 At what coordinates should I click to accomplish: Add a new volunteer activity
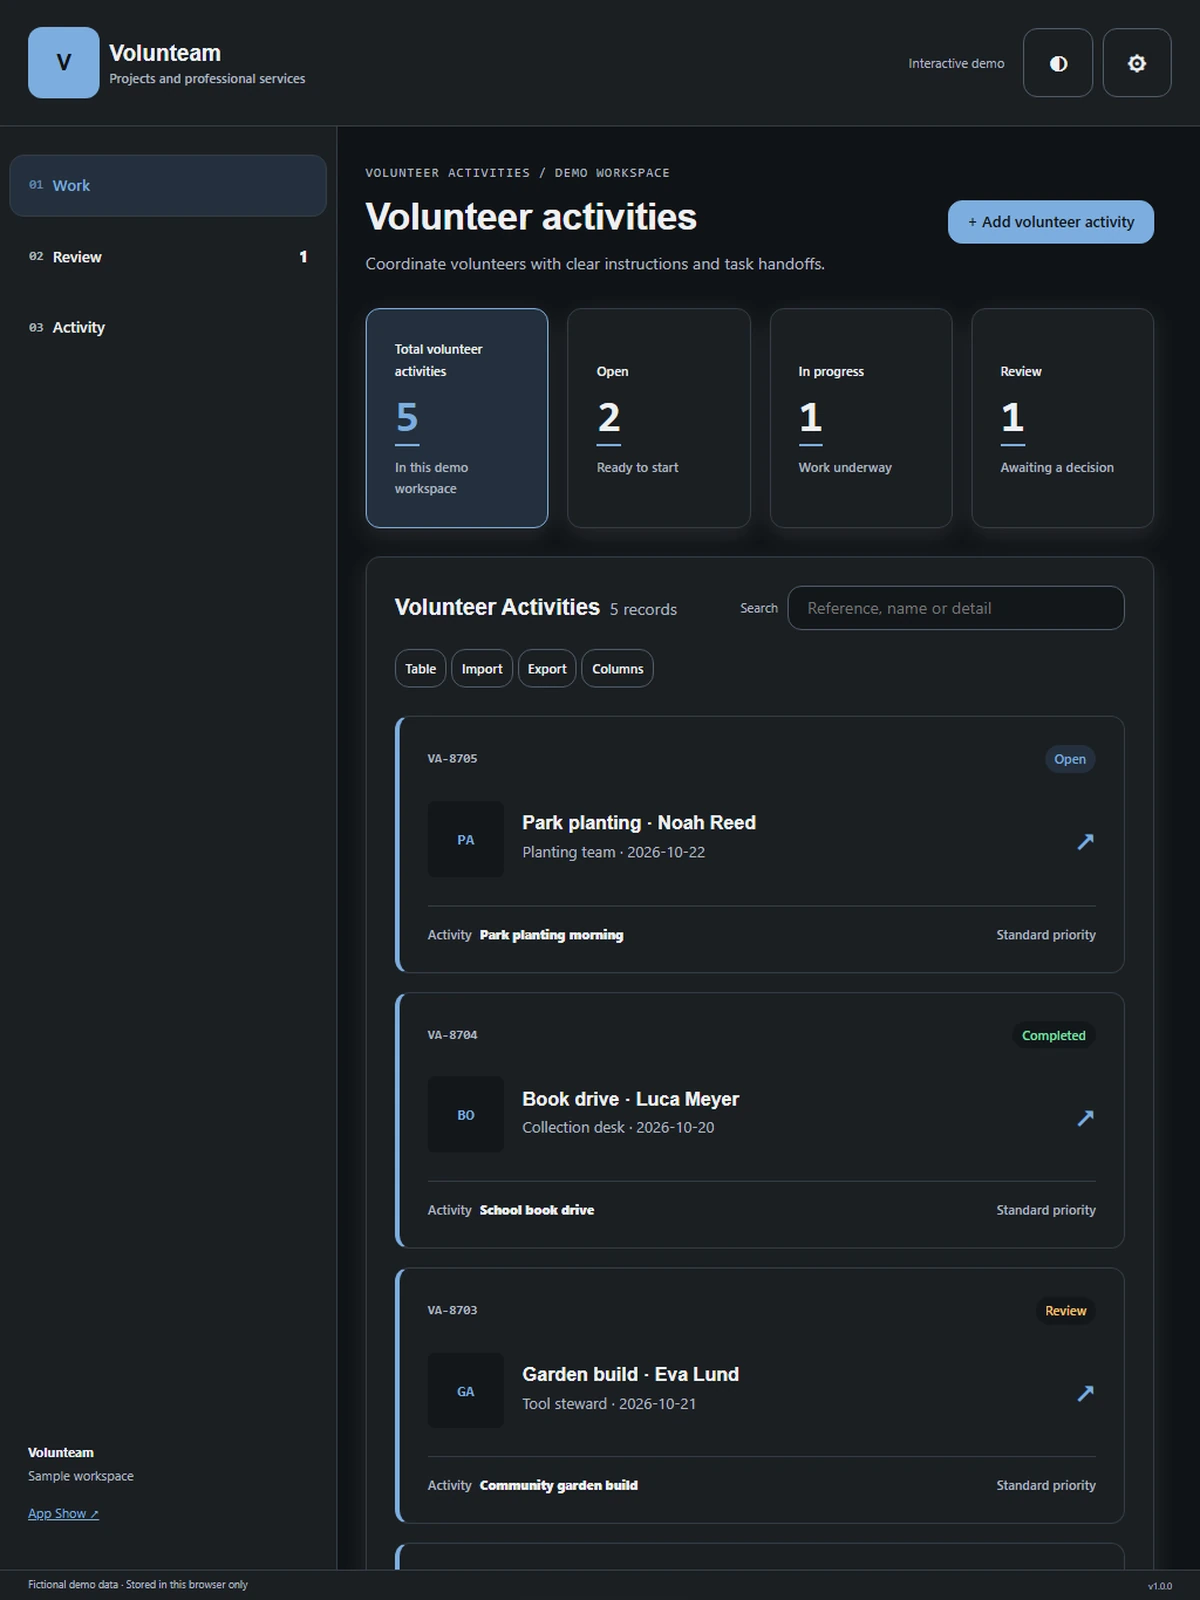pos(1051,222)
